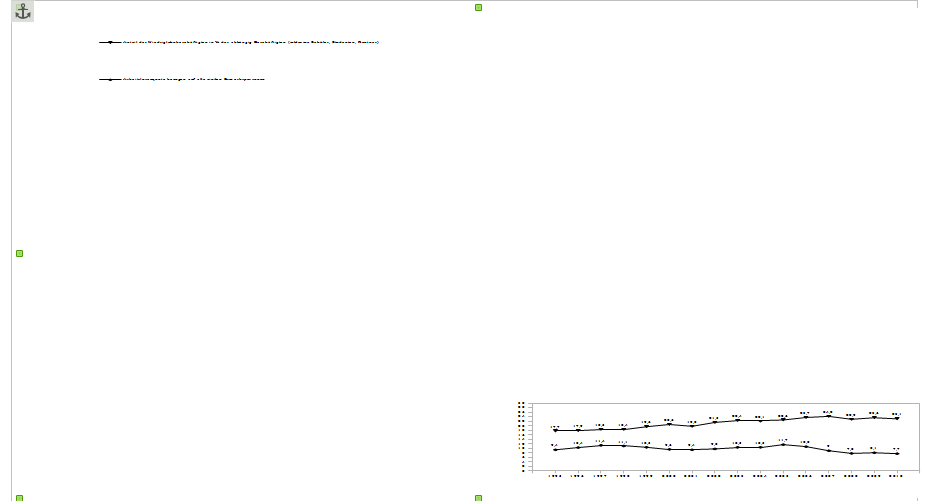Select the green resize handle at top center
Image resolution: width=929 pixels, height=501 pixels.
(x=478, y=8)
